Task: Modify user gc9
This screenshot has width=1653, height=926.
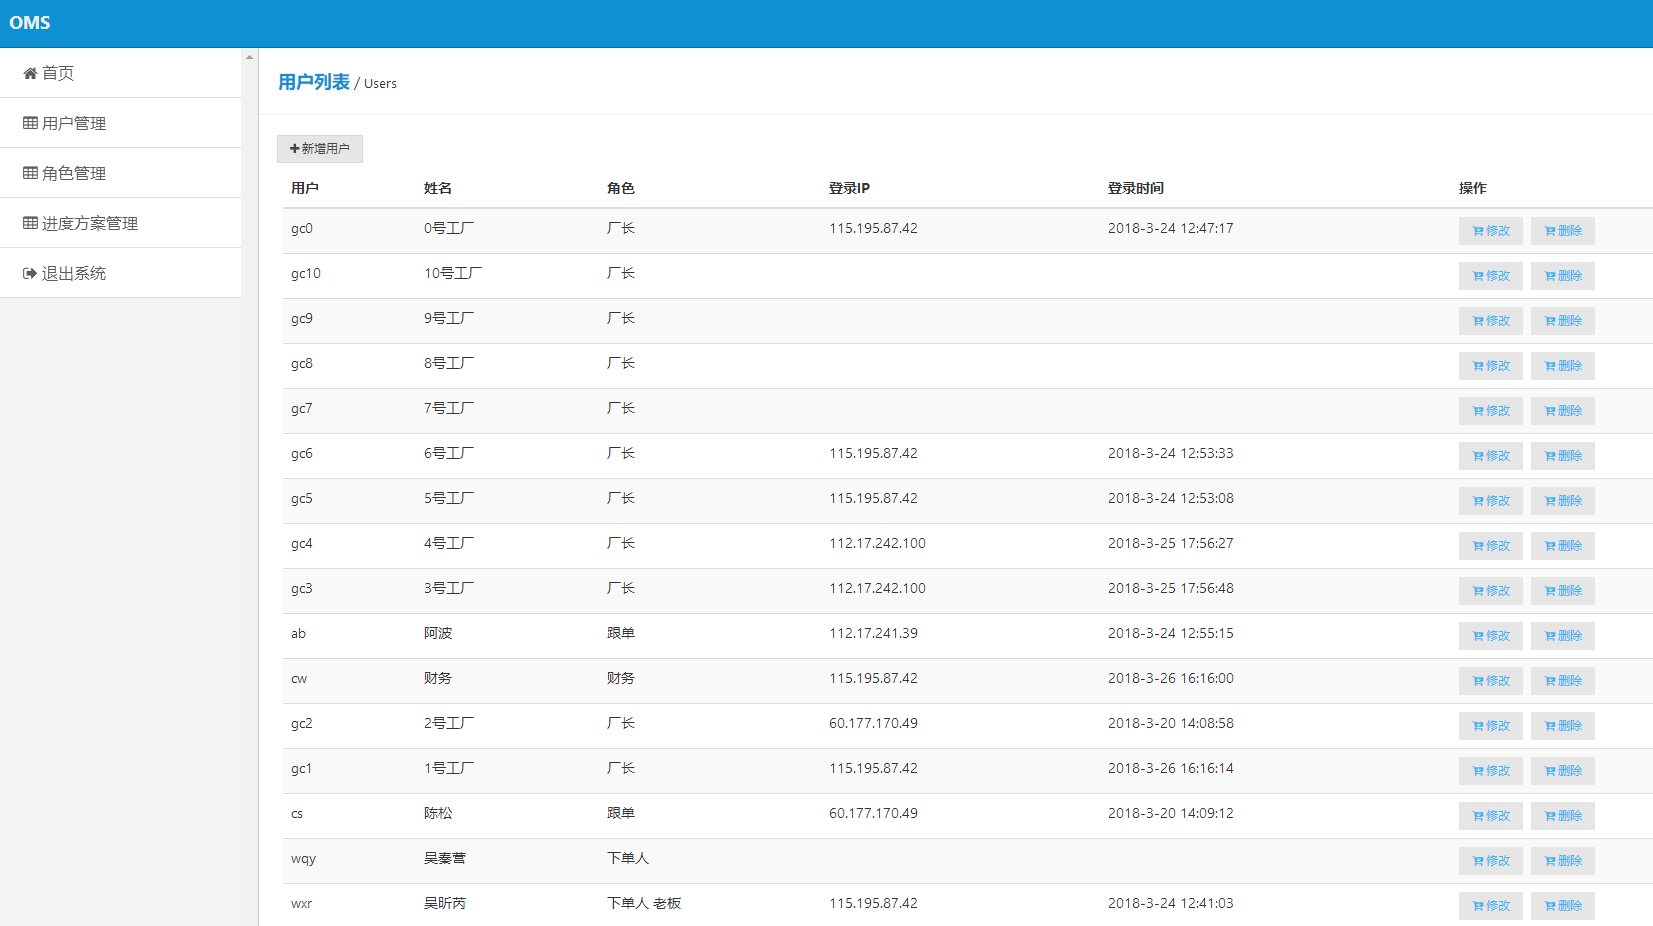Action: point(1491,321)
